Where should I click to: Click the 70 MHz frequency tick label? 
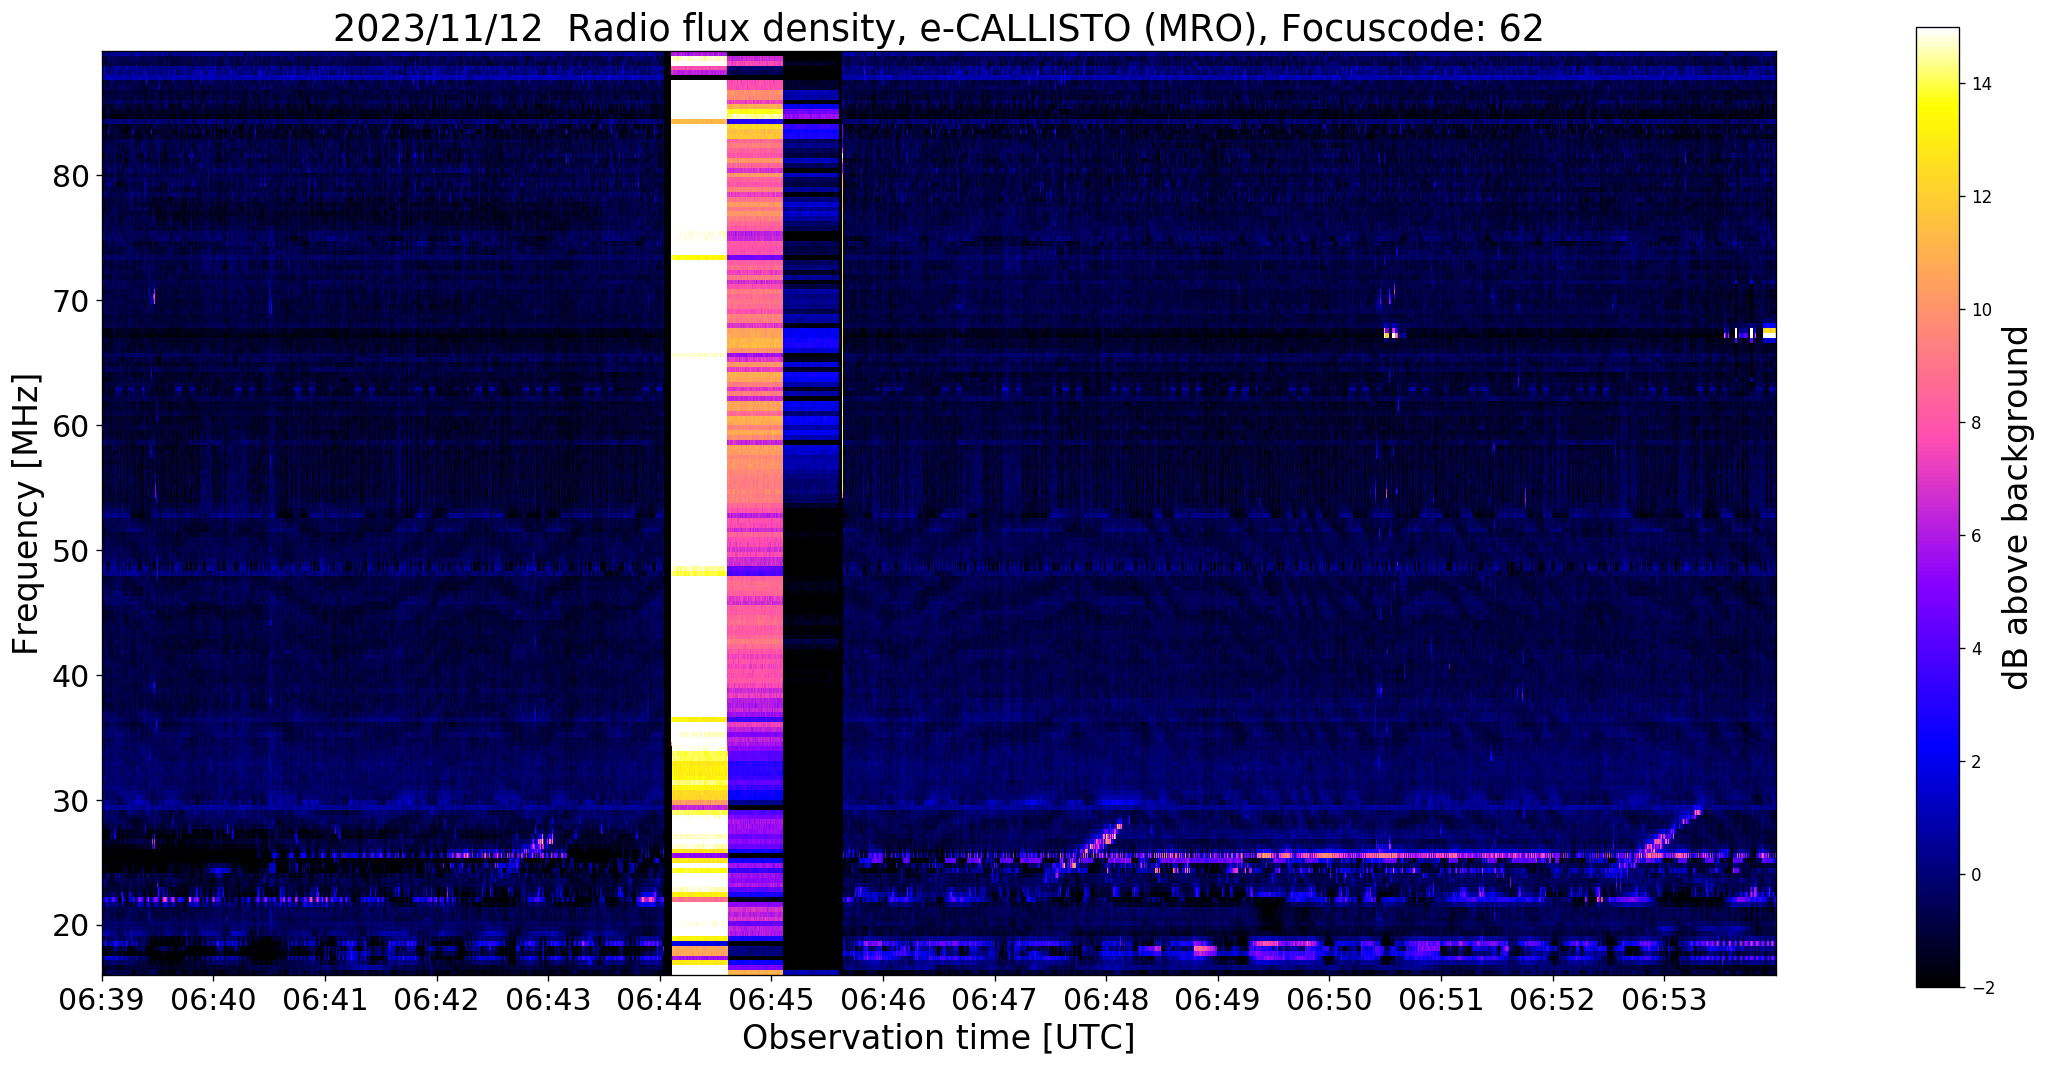tap(70, 301)
